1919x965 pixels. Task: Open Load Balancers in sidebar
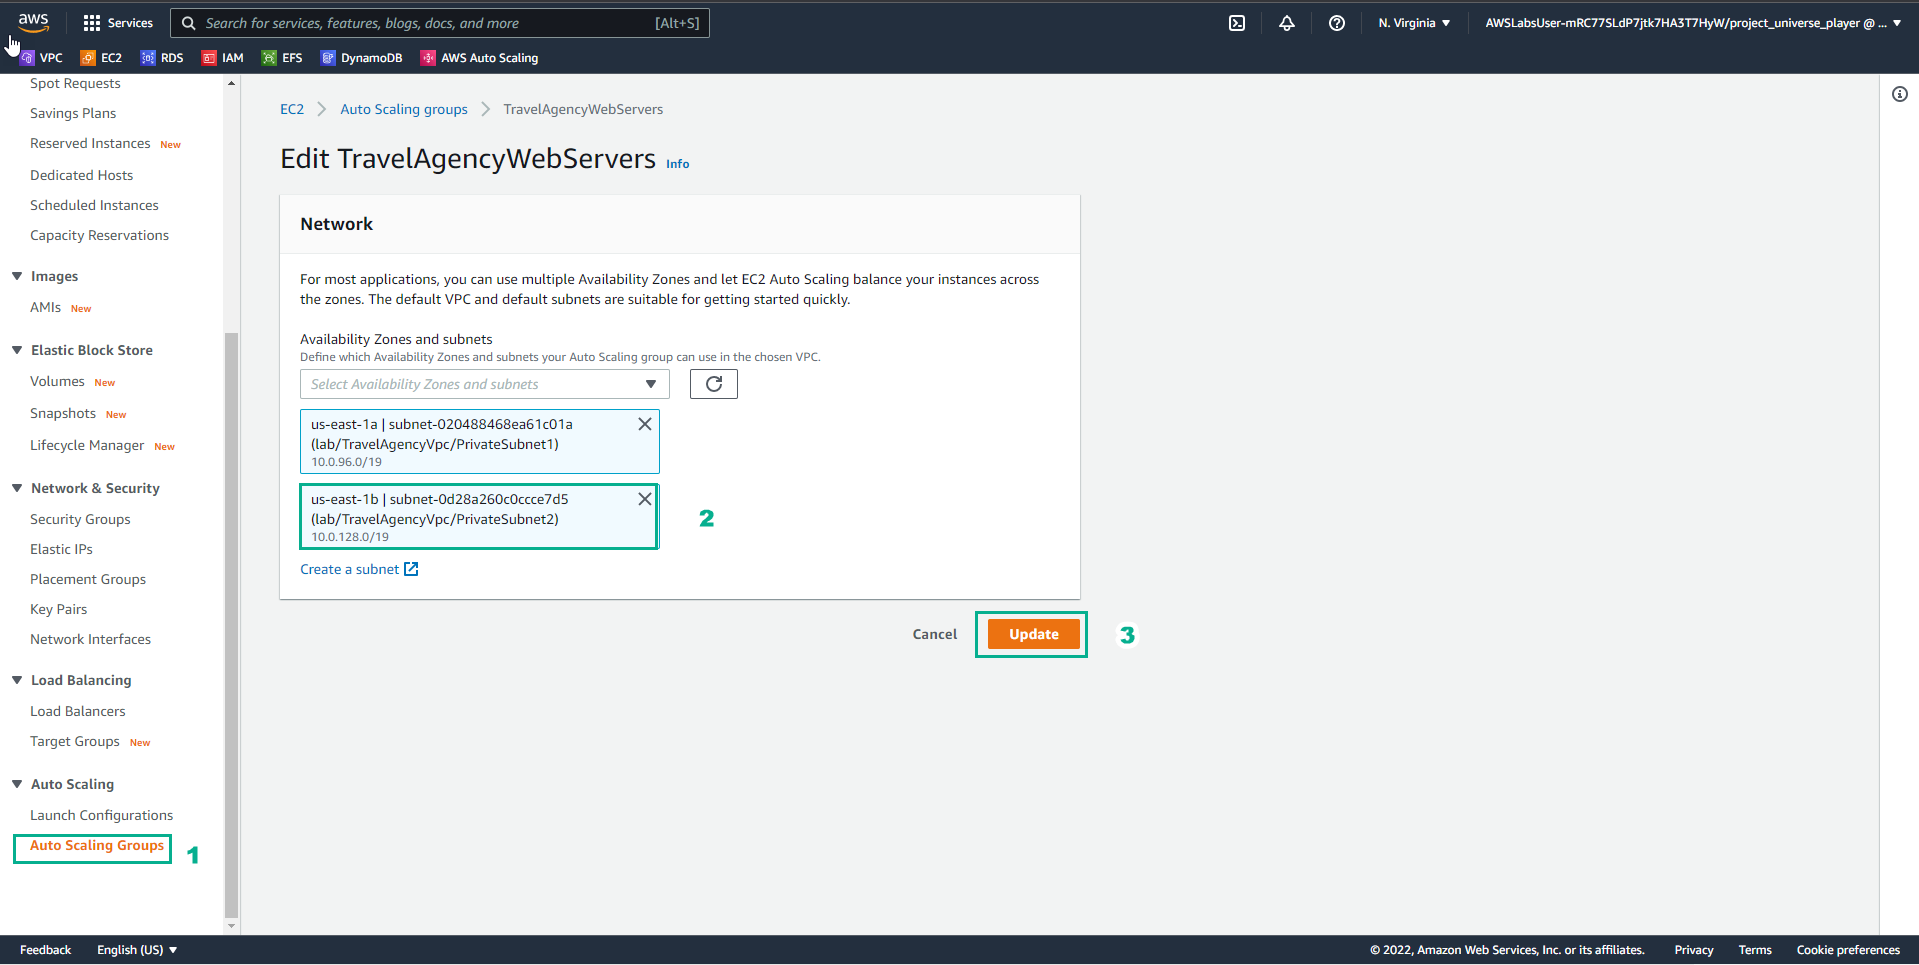[x=78, y=711]
